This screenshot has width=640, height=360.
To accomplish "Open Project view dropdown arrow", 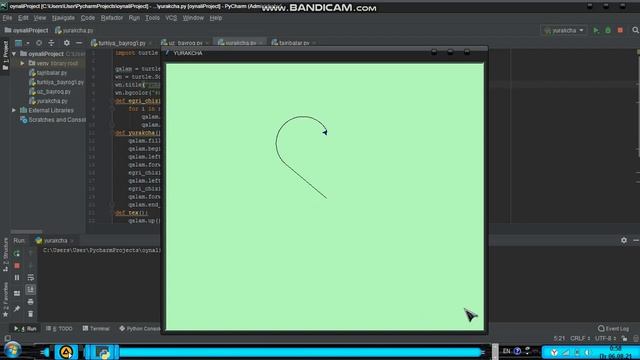I will [x=28, y=43].
